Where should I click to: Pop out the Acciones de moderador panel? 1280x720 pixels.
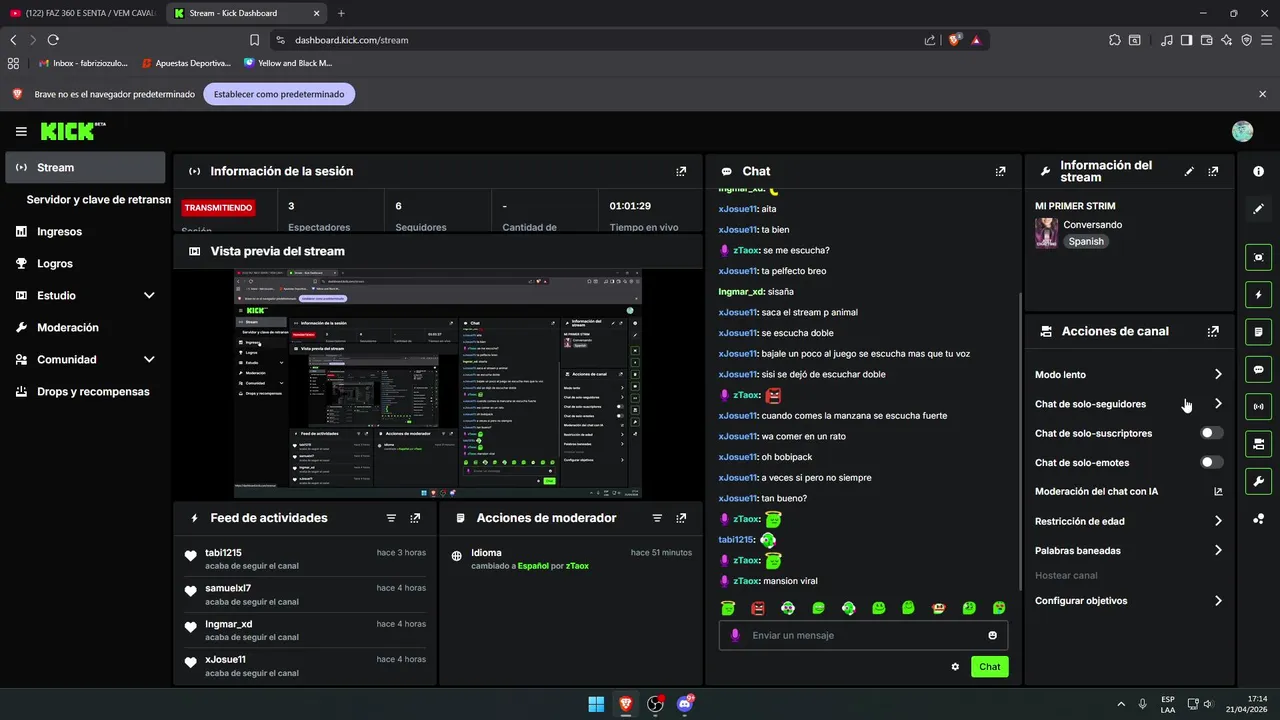681,518
